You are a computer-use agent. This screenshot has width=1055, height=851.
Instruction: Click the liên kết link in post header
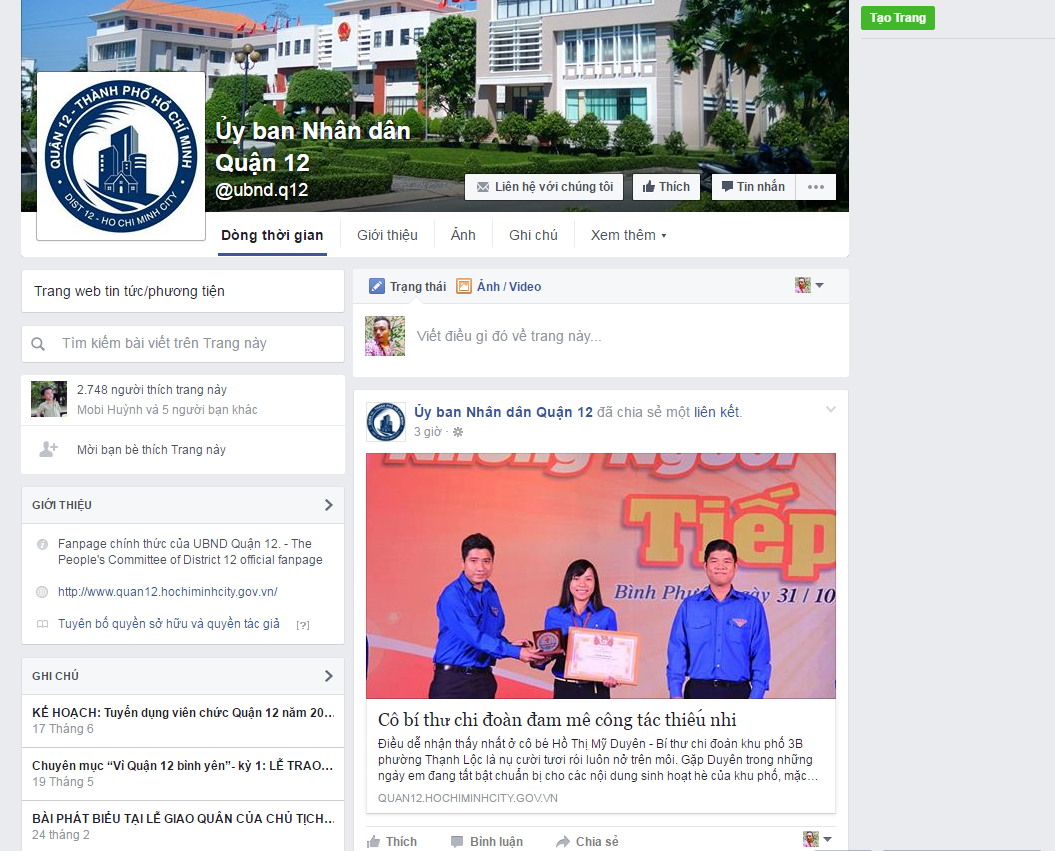click(x=716, y=412)
